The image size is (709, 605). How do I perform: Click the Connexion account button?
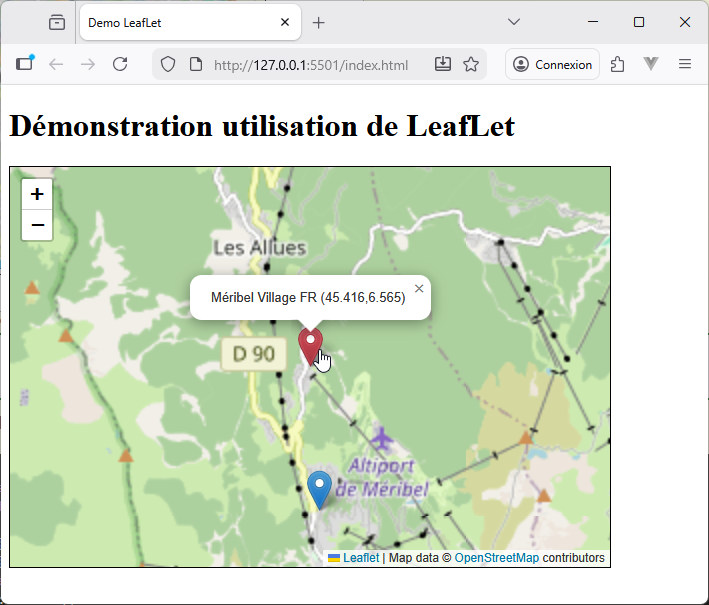tap(552, 64)
